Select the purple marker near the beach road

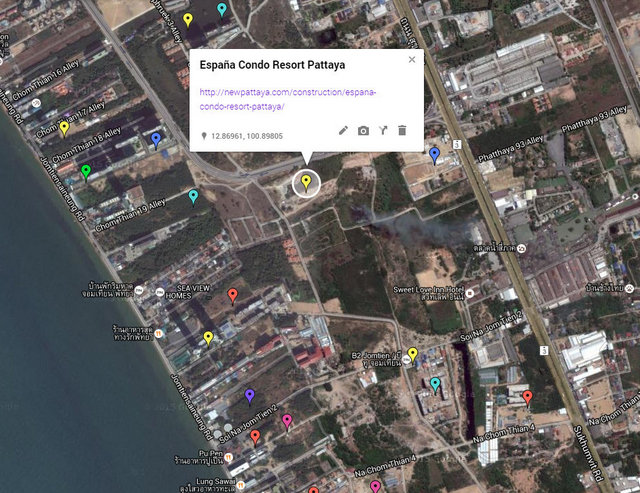pos(249,396)
